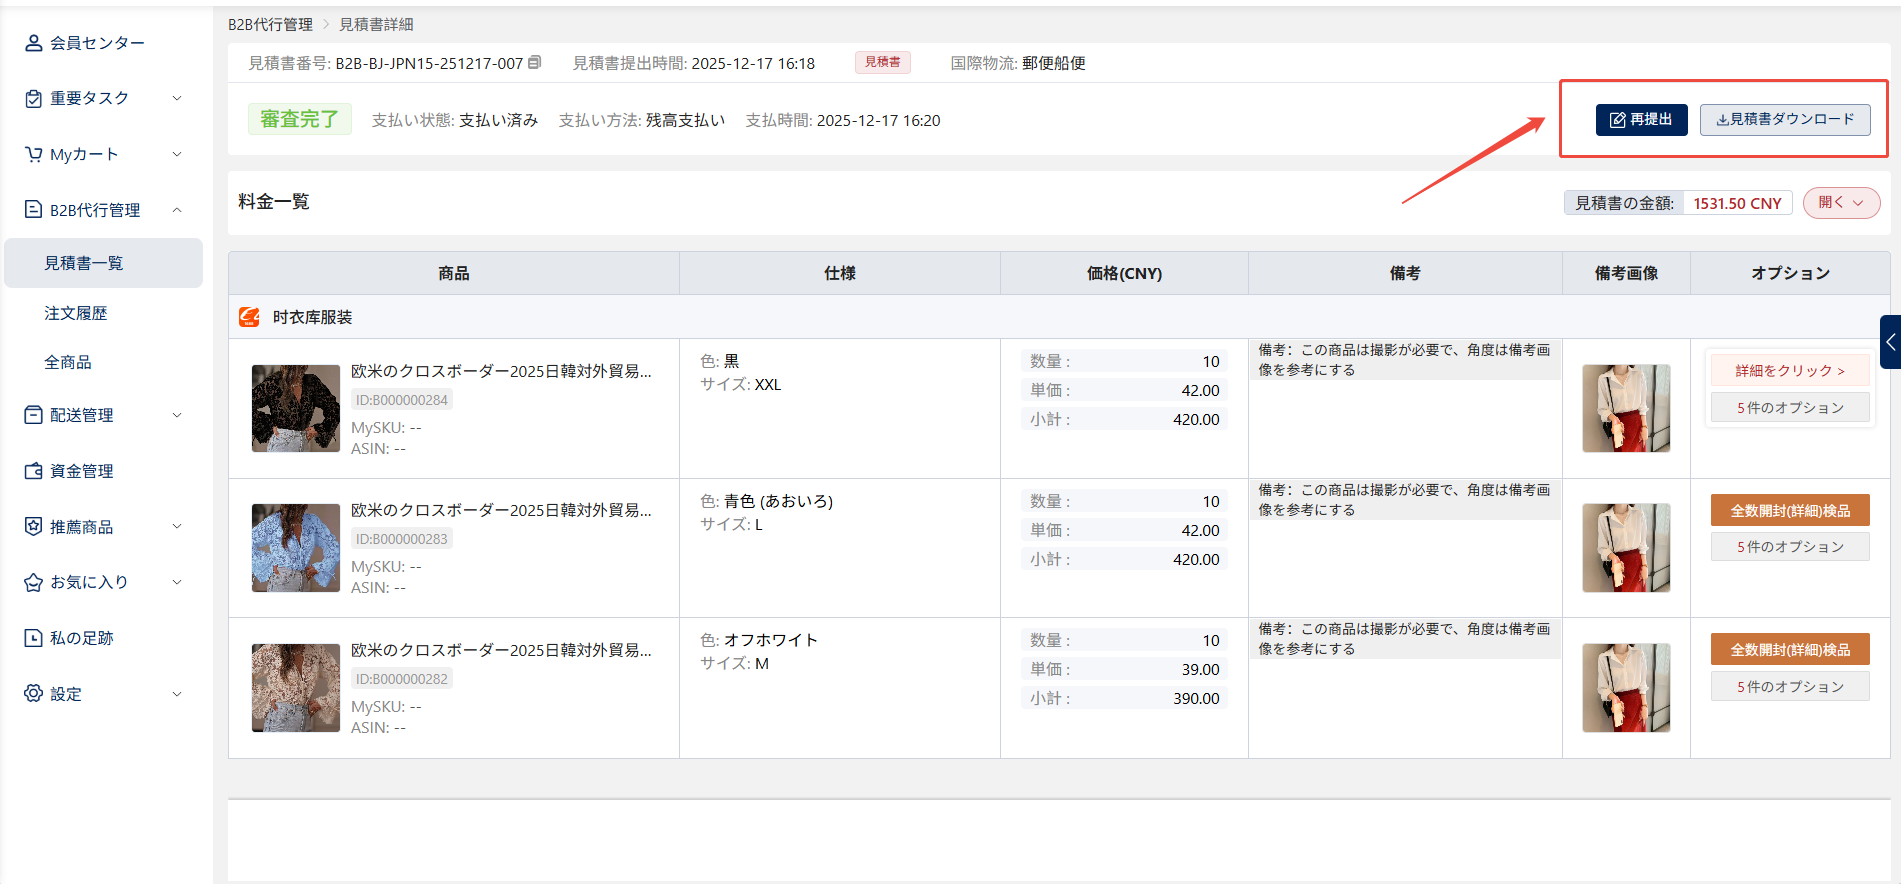Open product thumbnail for ID:B000000283
Image resolution: width=1901 pixels, height=884 pixels.
(x=296, y=548)
